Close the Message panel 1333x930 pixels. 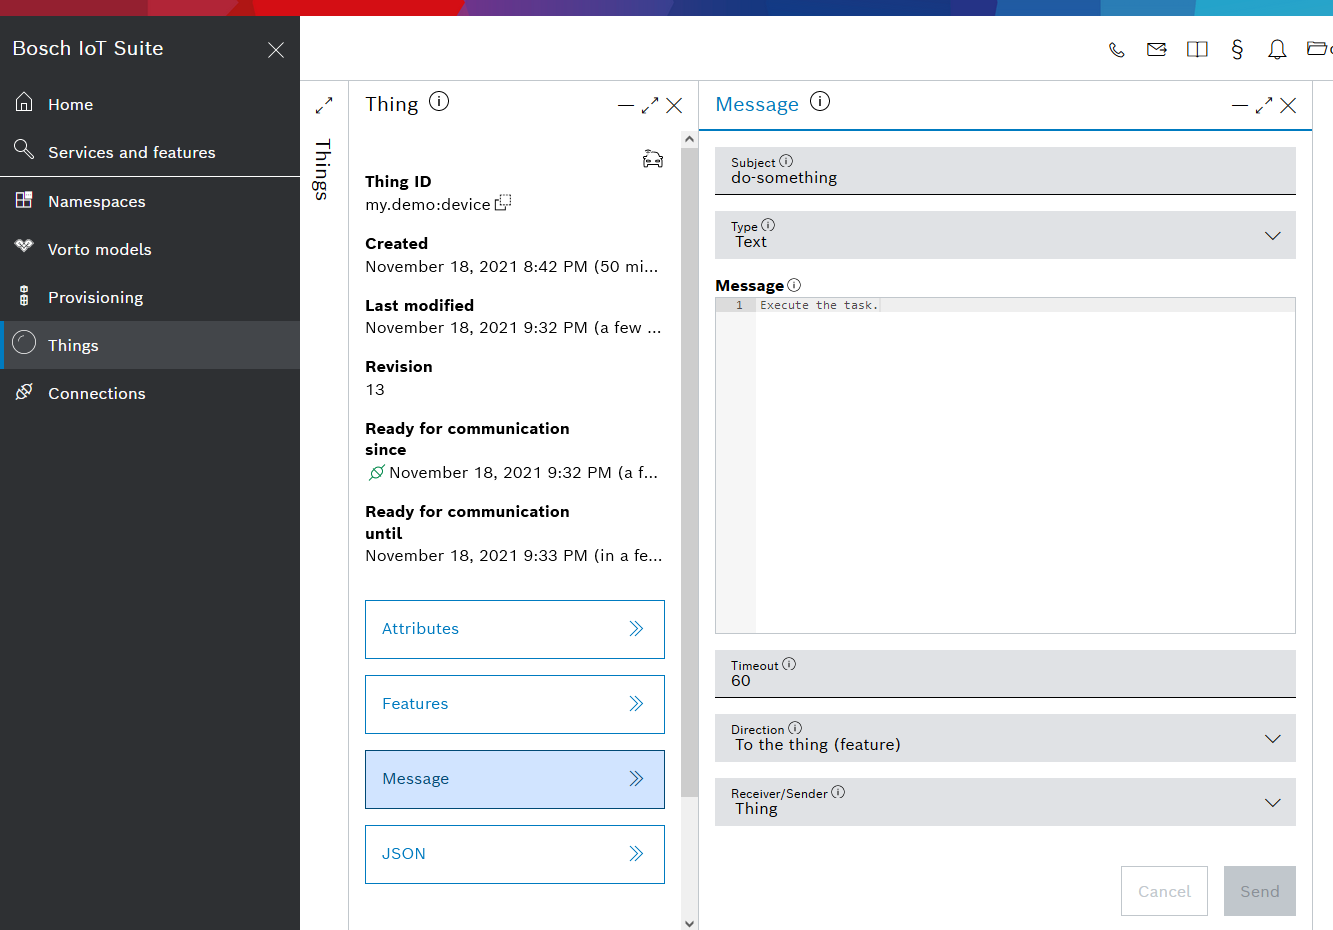(x=1288, y=105)
